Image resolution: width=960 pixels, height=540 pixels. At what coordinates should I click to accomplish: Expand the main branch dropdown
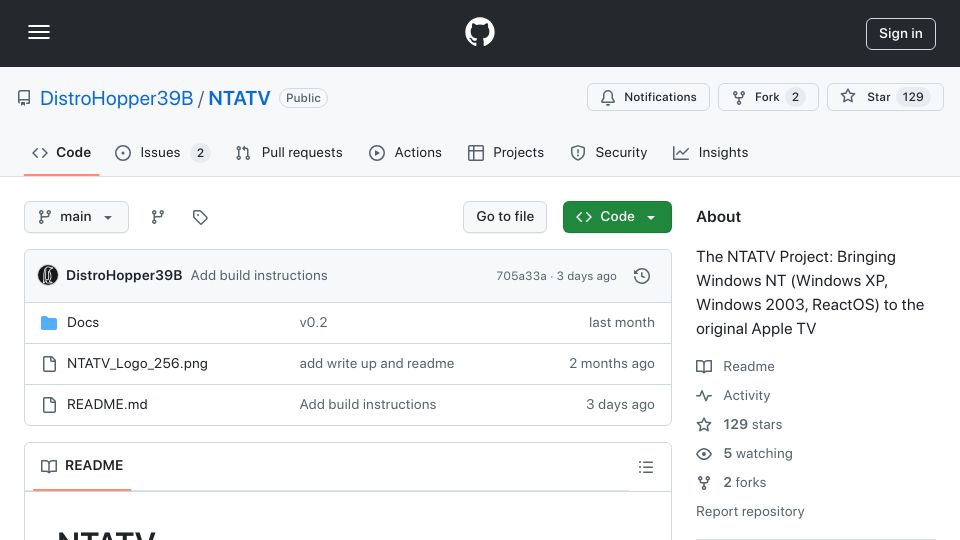(77, 217)
